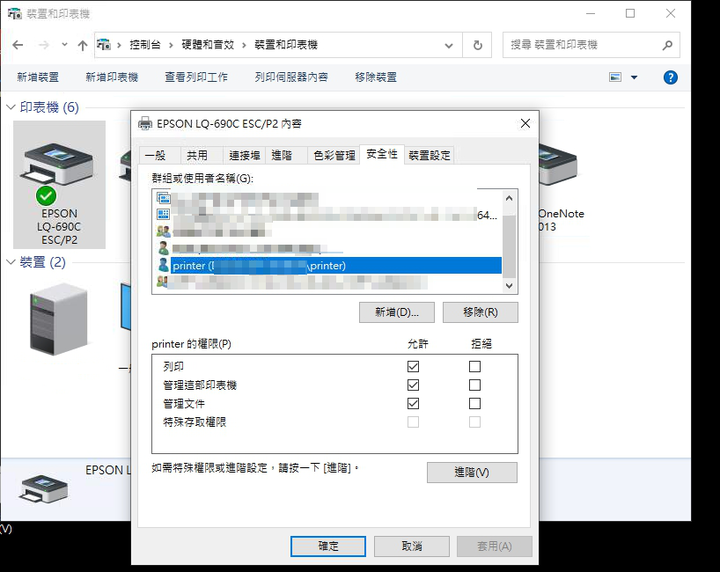Click 新增裝置 in the toolbar

[38, 77]
